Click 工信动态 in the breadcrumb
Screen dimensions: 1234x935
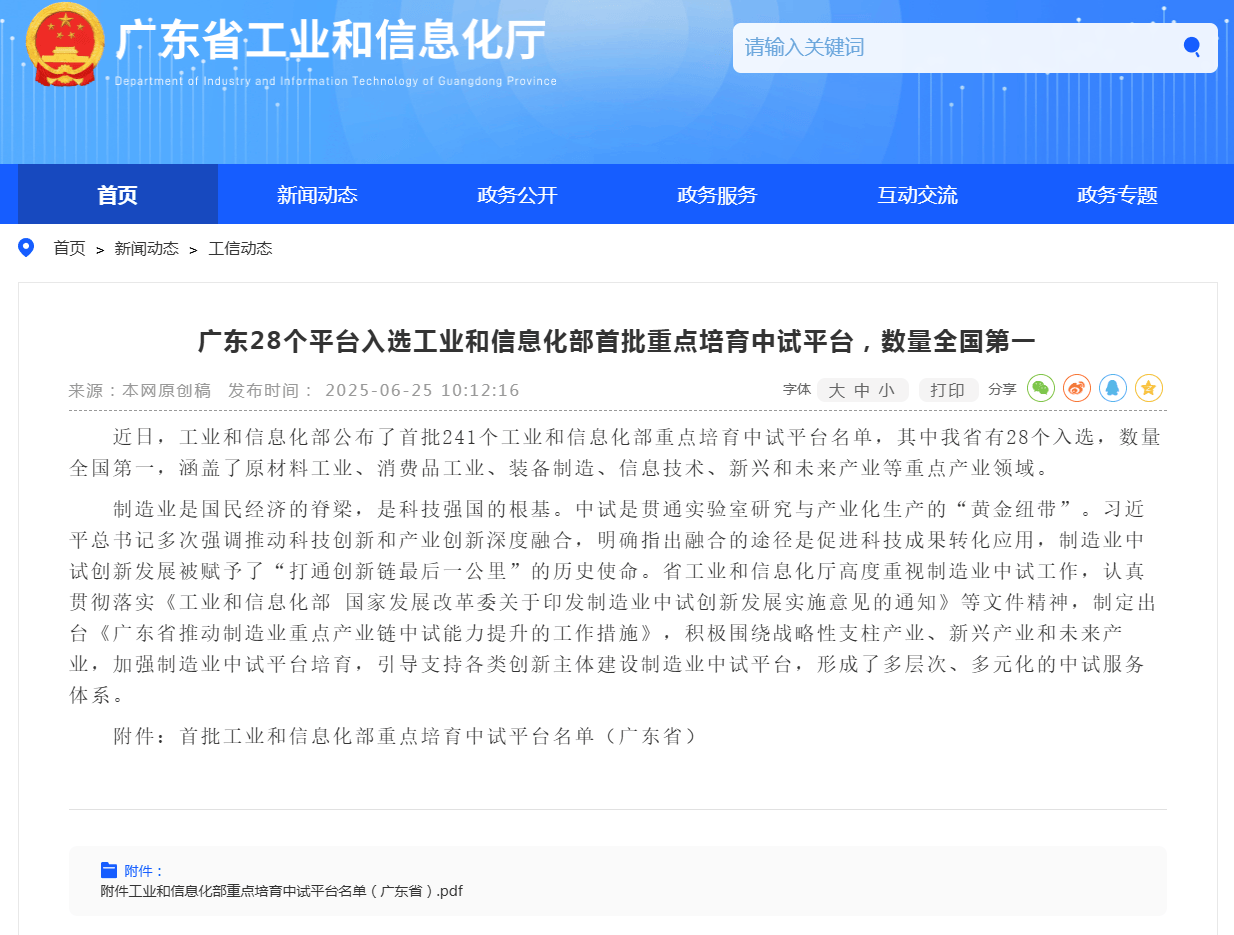coord(240,249)
